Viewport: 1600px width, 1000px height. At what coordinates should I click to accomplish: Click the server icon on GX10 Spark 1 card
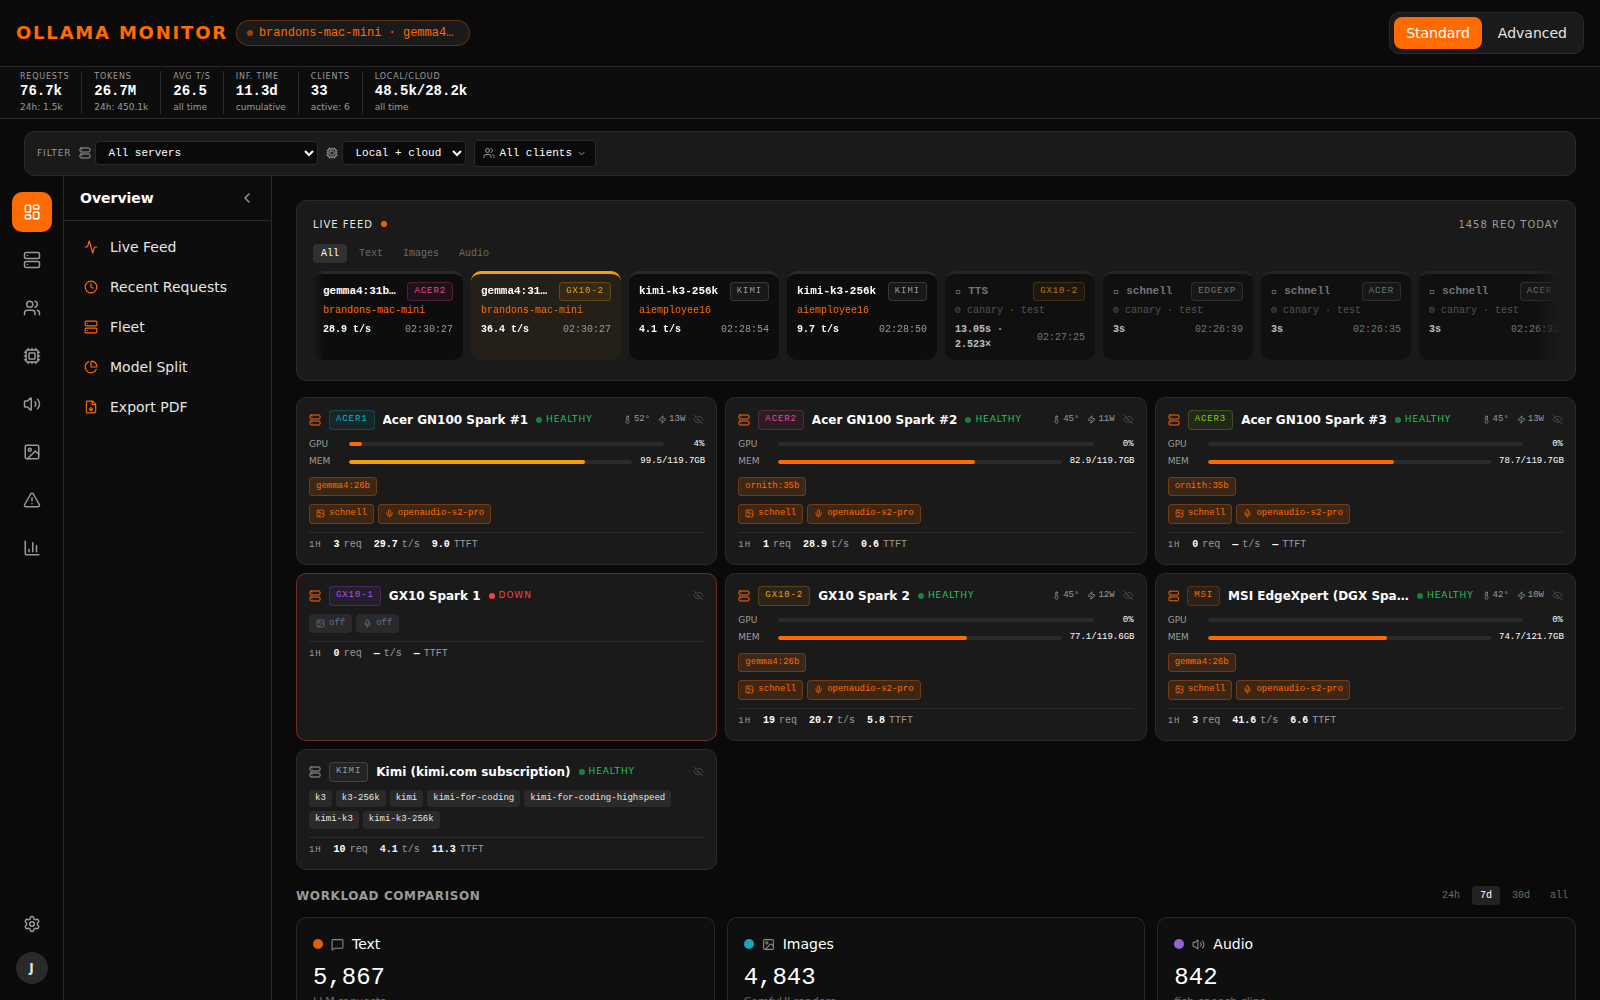tap(315, 596)
